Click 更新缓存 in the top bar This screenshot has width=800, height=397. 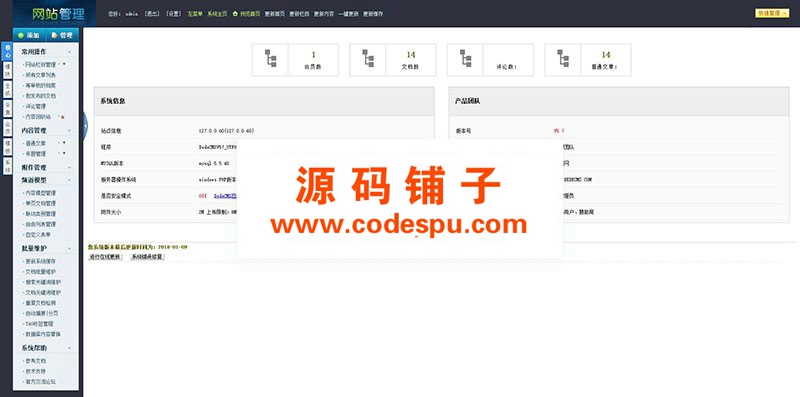coord(373,14)
